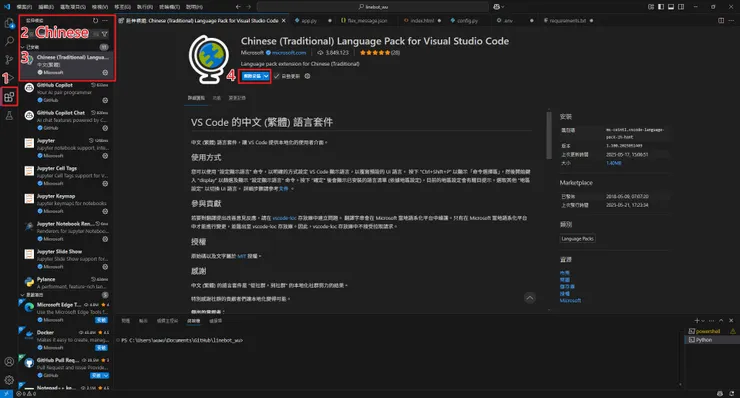Select the Python terminal entry
The height and width of the screenshot is (398, 740).
point(711,340)
